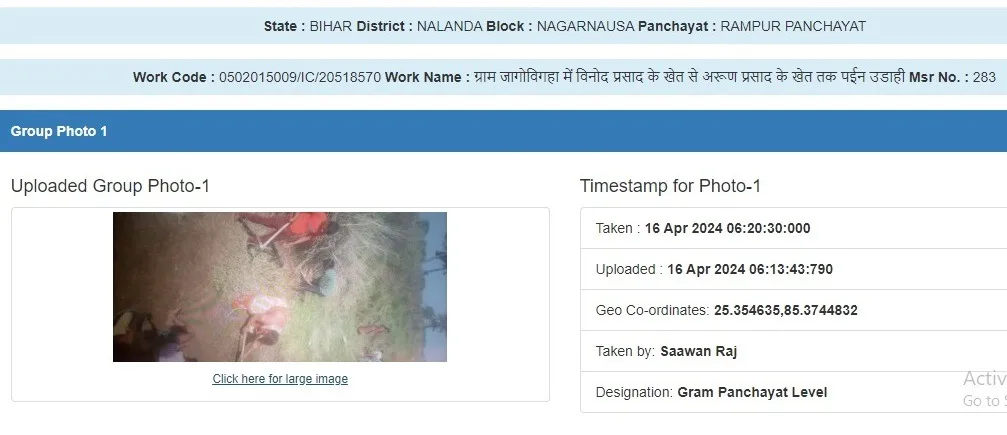
Task: Click the District value NALANDA
Action: 450,26
